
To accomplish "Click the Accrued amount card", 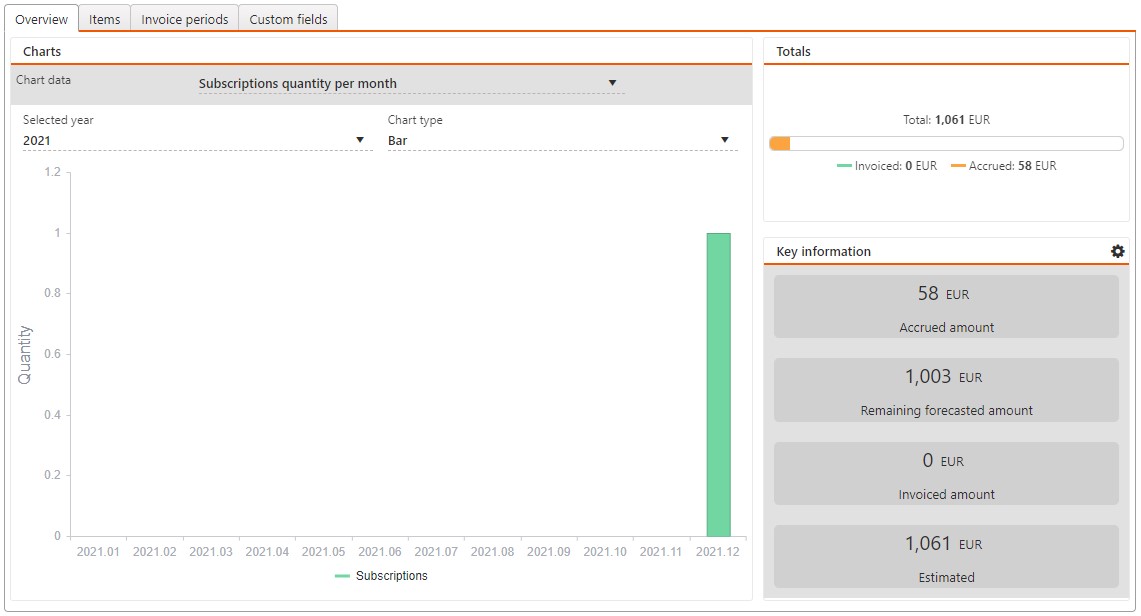I will pos(946,307).
